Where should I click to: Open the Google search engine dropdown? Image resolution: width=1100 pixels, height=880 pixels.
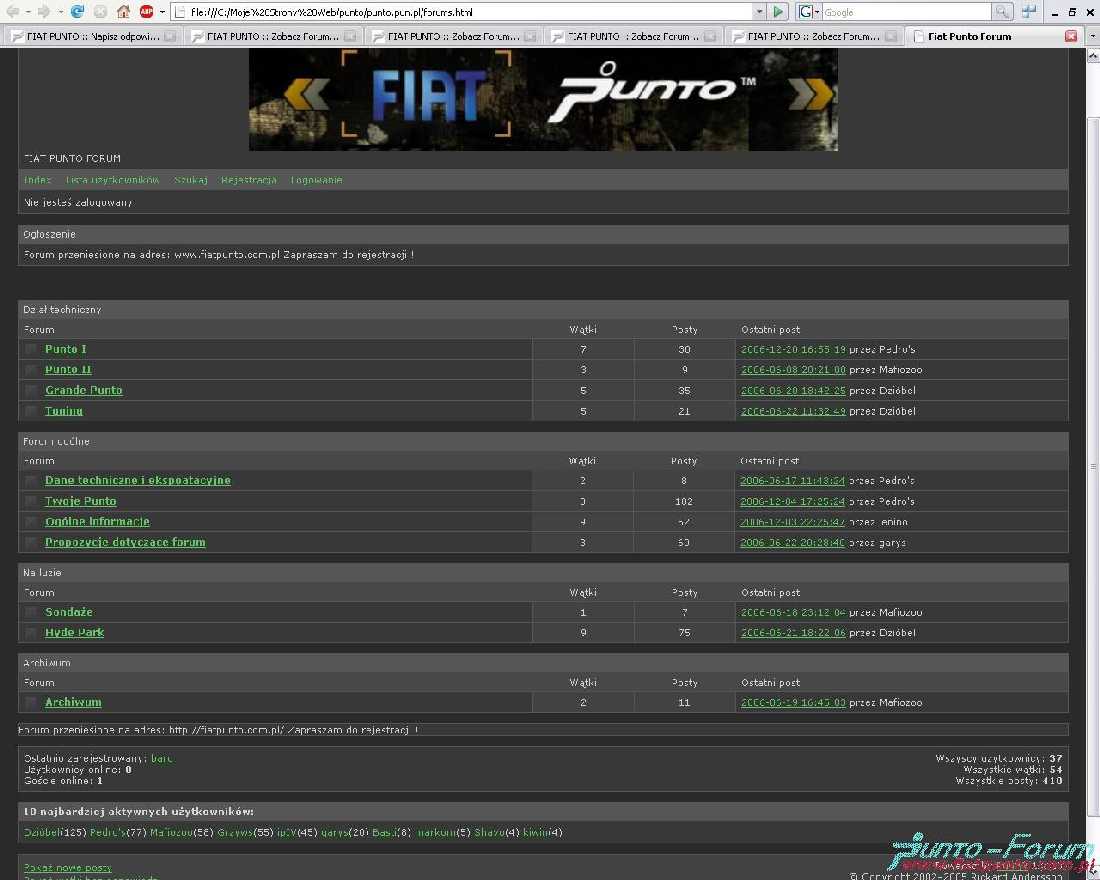click(808, 12)
